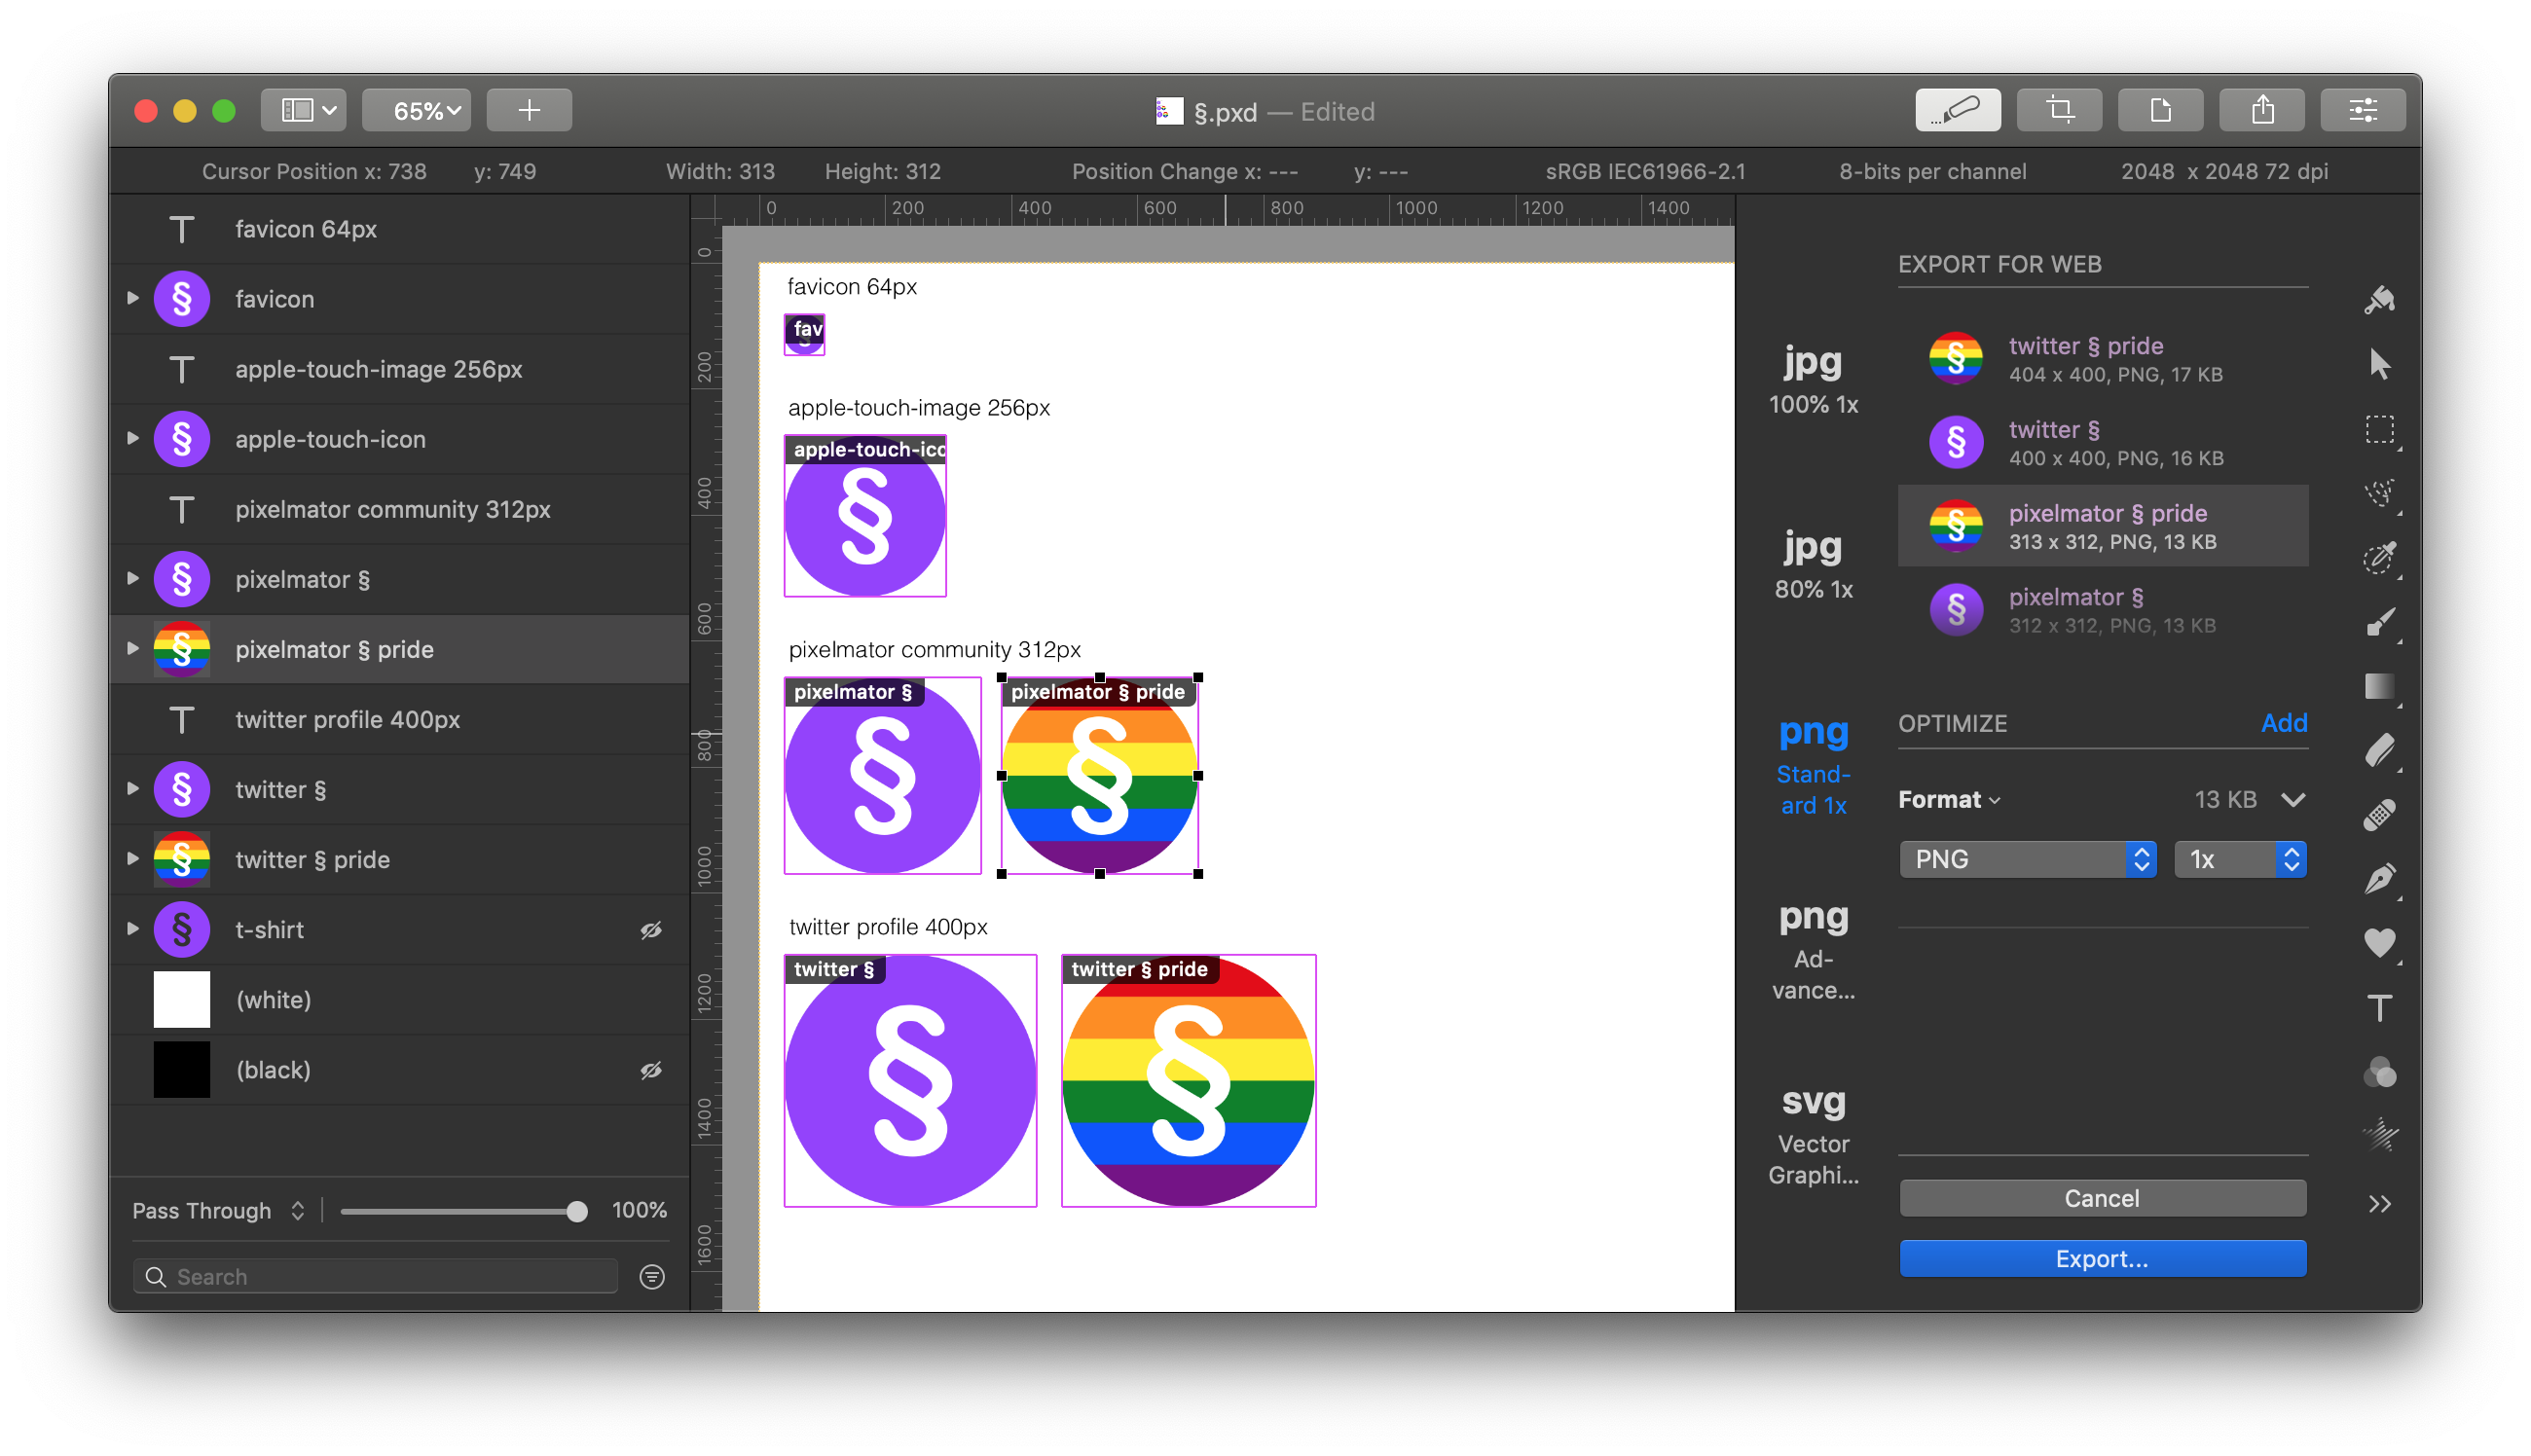Select pixelmator § pride export entry
2531x1456 pixels.
coord(2100,527)
